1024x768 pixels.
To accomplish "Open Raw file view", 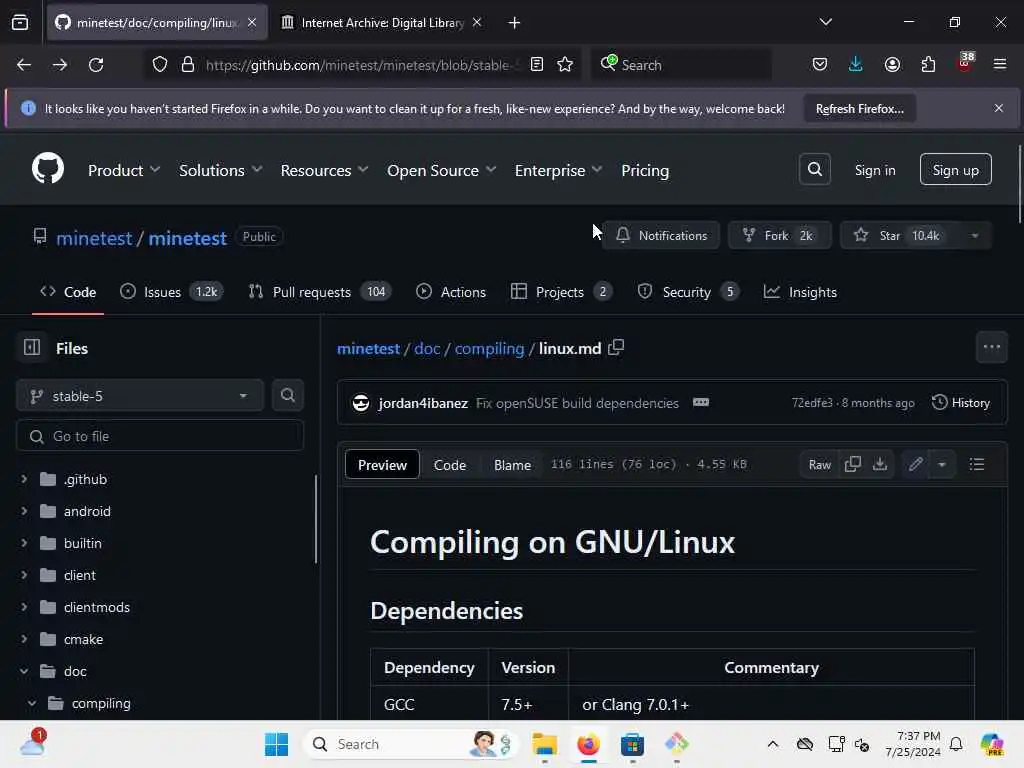I will pos(819,464).
